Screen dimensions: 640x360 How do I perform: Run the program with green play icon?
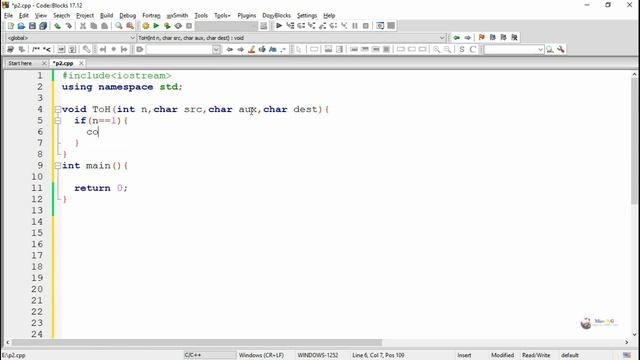click(x=156, y=26)
